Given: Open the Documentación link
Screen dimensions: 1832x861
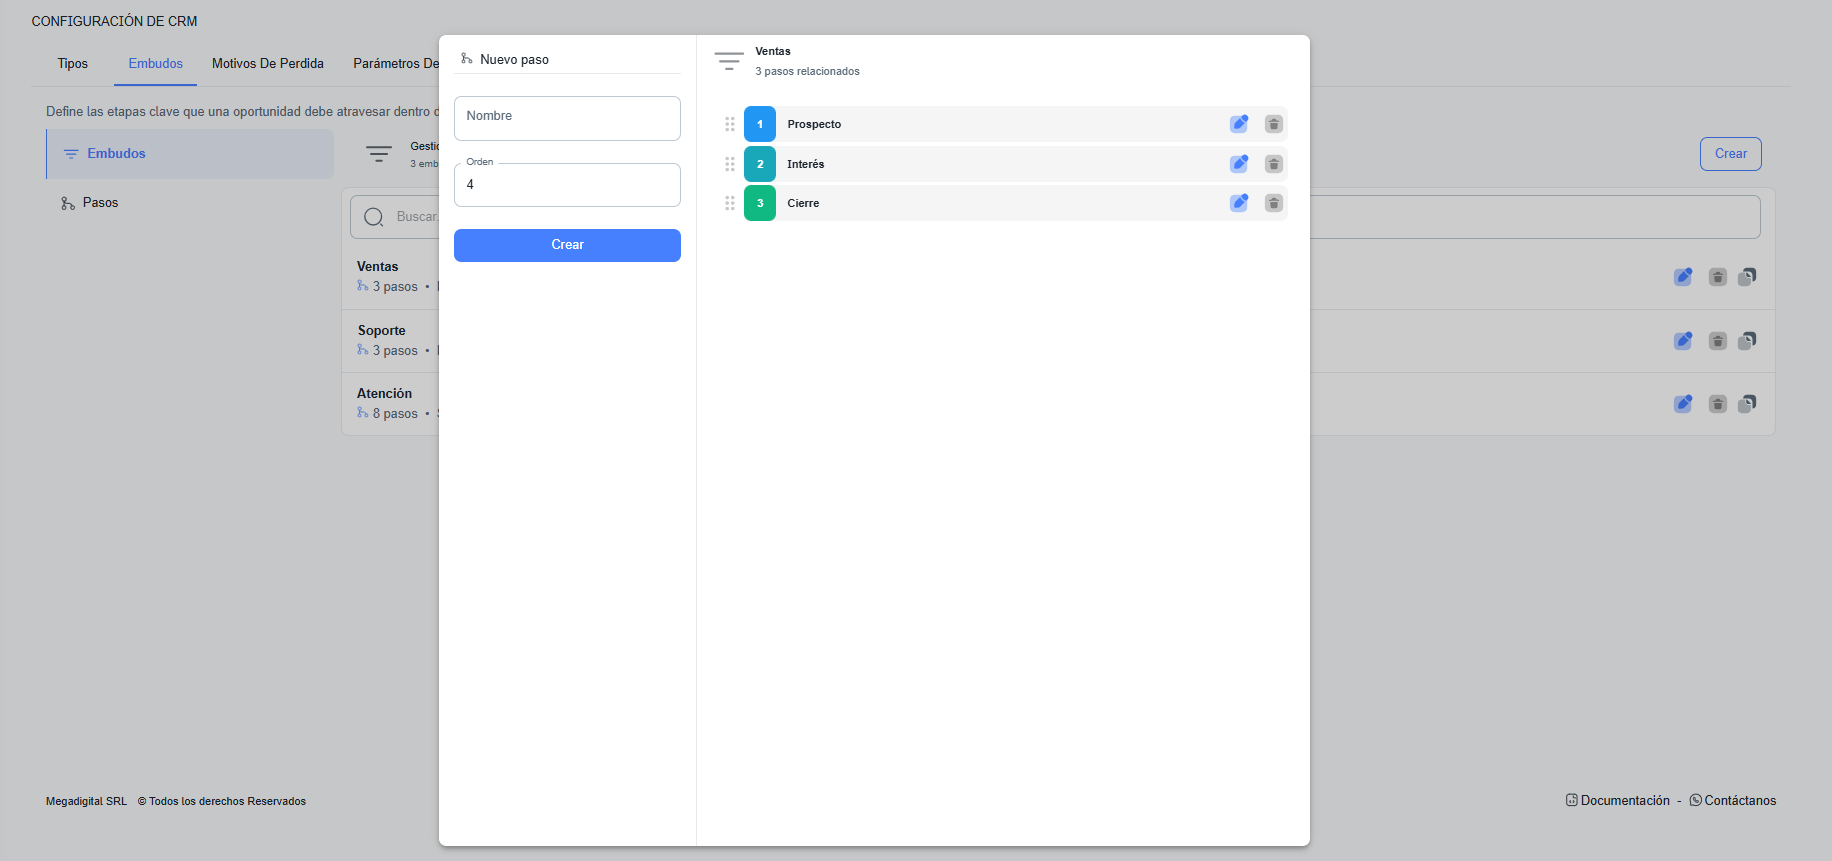Looking at the screenshot, I should coord(1624,800).
